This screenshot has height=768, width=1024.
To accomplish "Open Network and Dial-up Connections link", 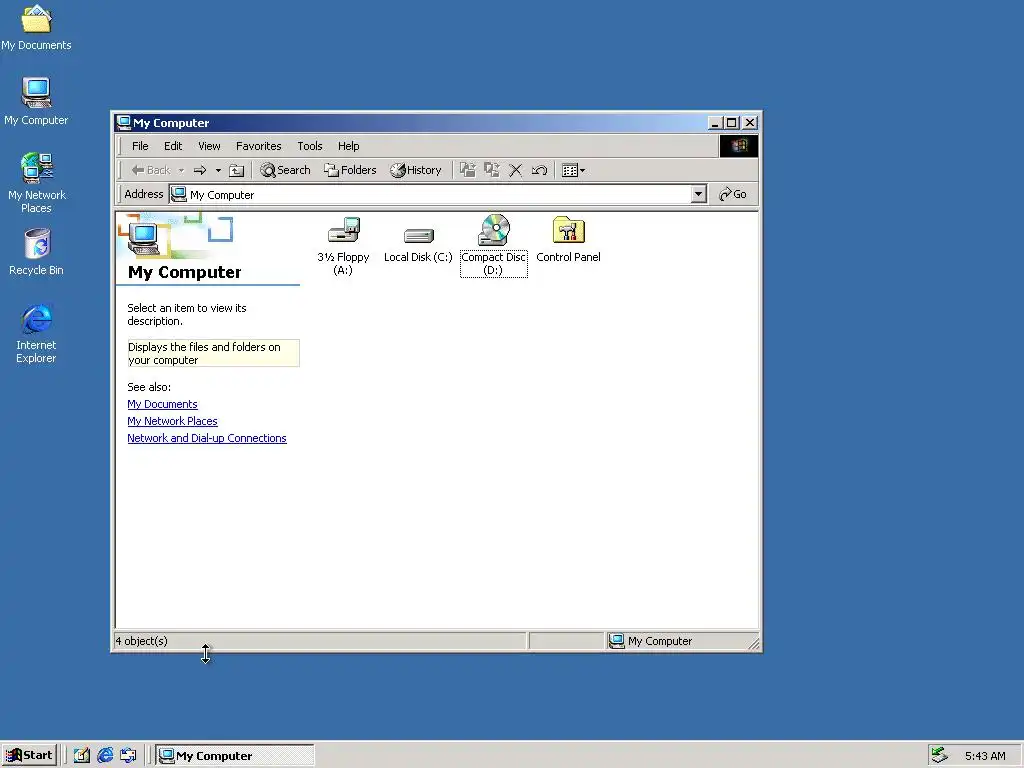I will point(207,438).
